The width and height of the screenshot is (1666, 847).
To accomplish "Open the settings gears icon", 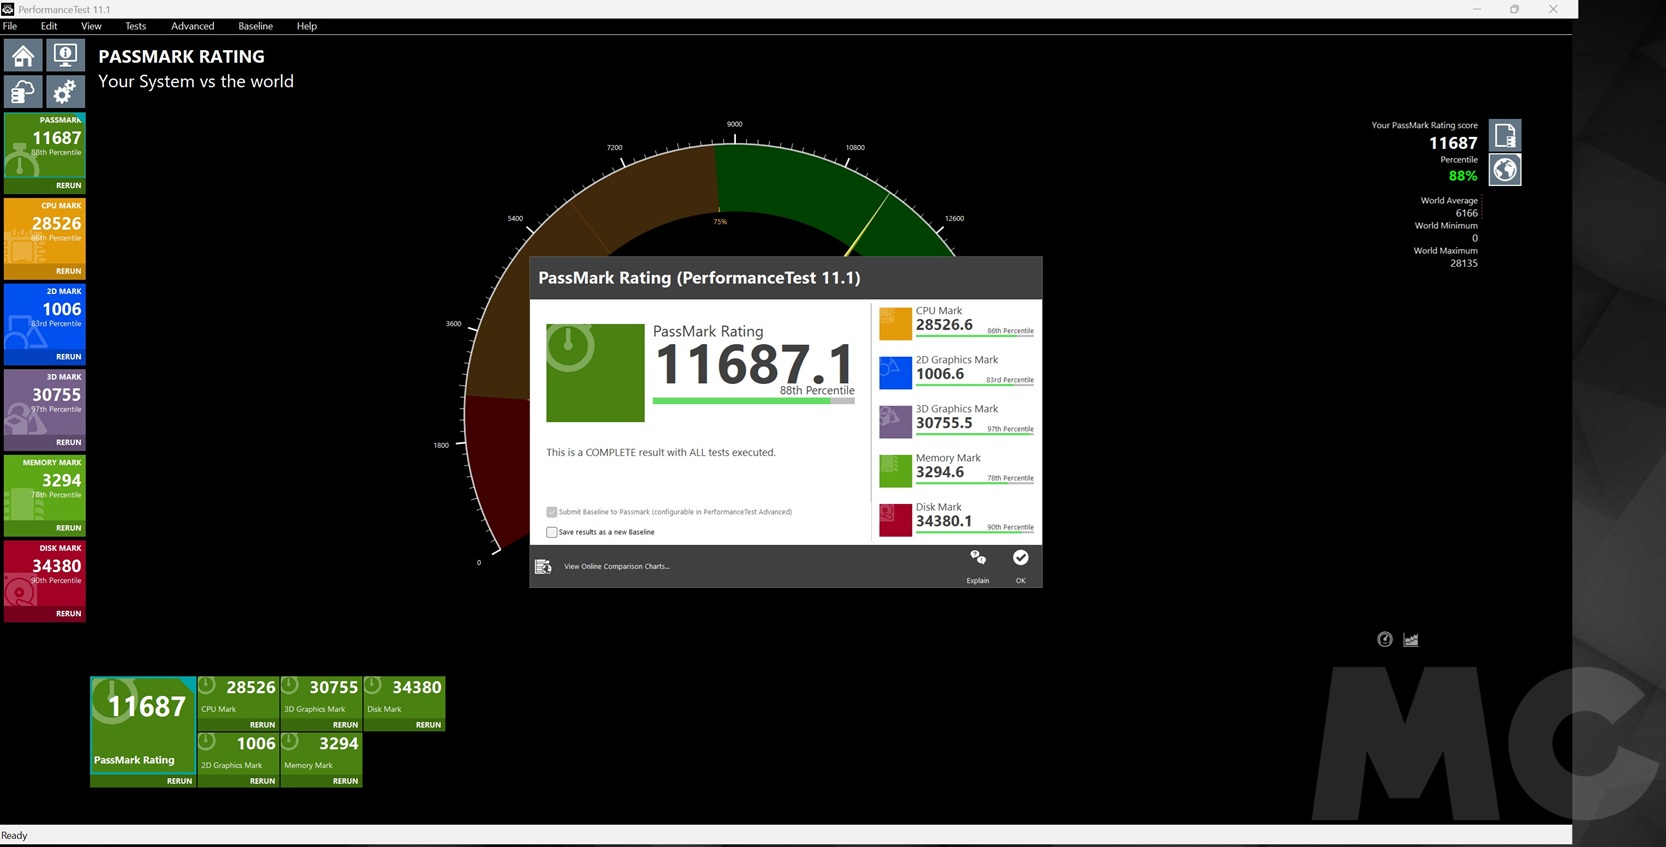I will click(65, 92).
